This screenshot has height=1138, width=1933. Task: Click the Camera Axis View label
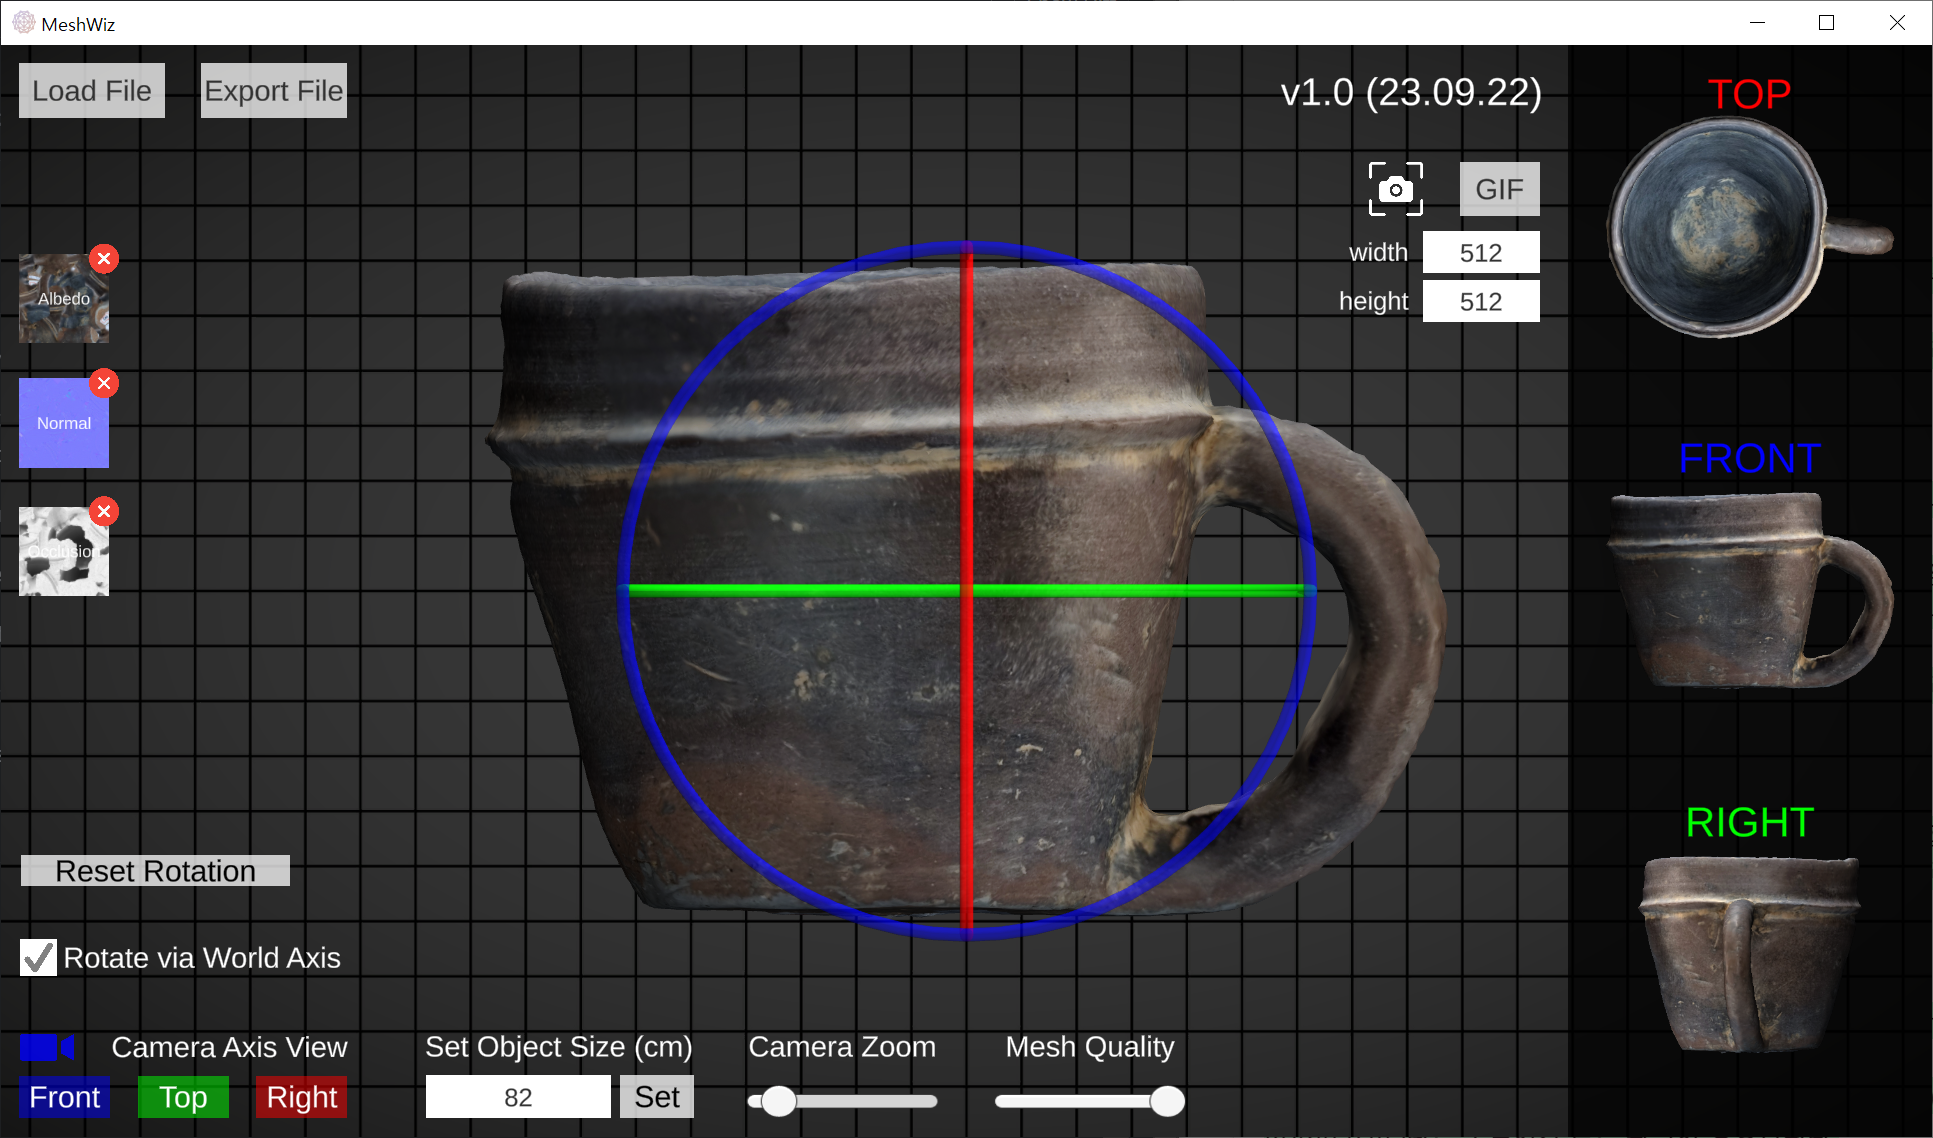pos(229,1047)
